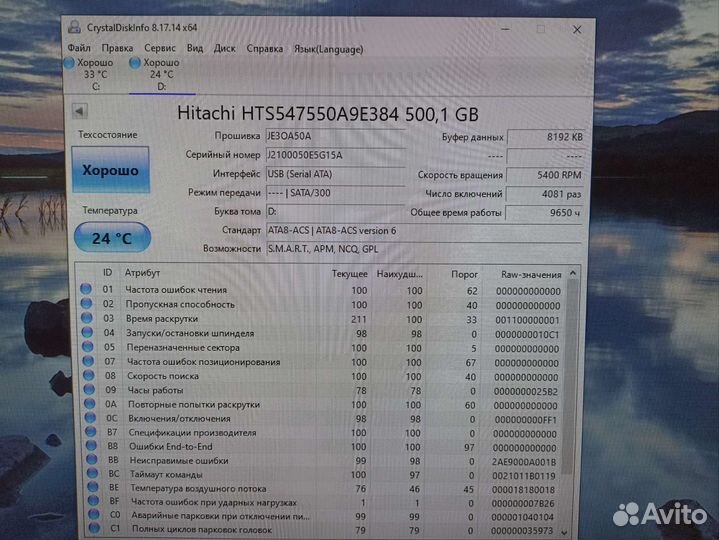Open the Диск menu
The width and height of the screenshot is (719, 540).
(x=225, y=47)
